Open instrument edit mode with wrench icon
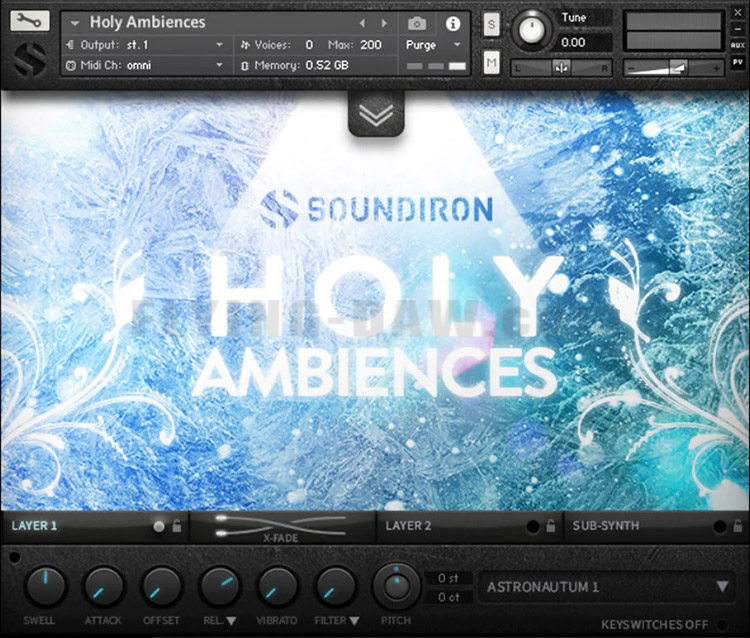The width and height of the screenshot is (750, 638). (30, 21)
